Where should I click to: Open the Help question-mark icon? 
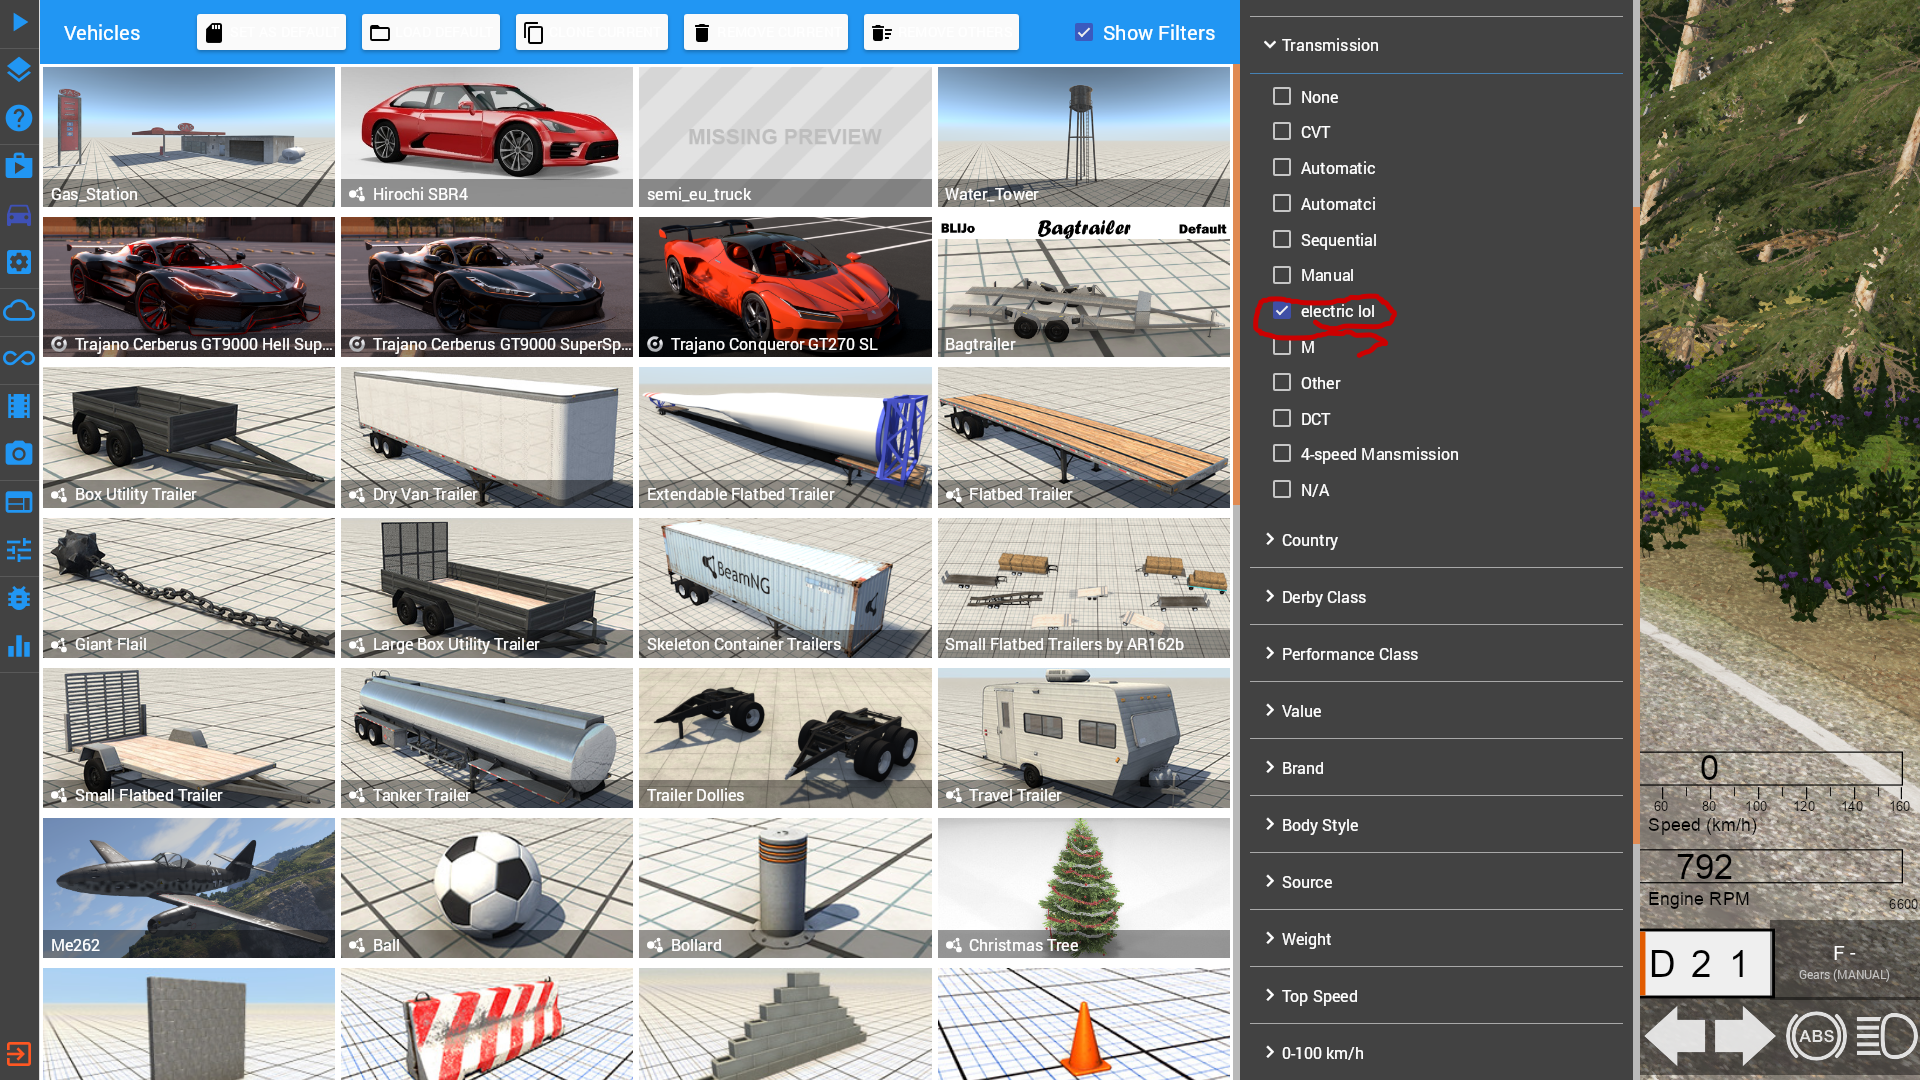click(19, 118)
